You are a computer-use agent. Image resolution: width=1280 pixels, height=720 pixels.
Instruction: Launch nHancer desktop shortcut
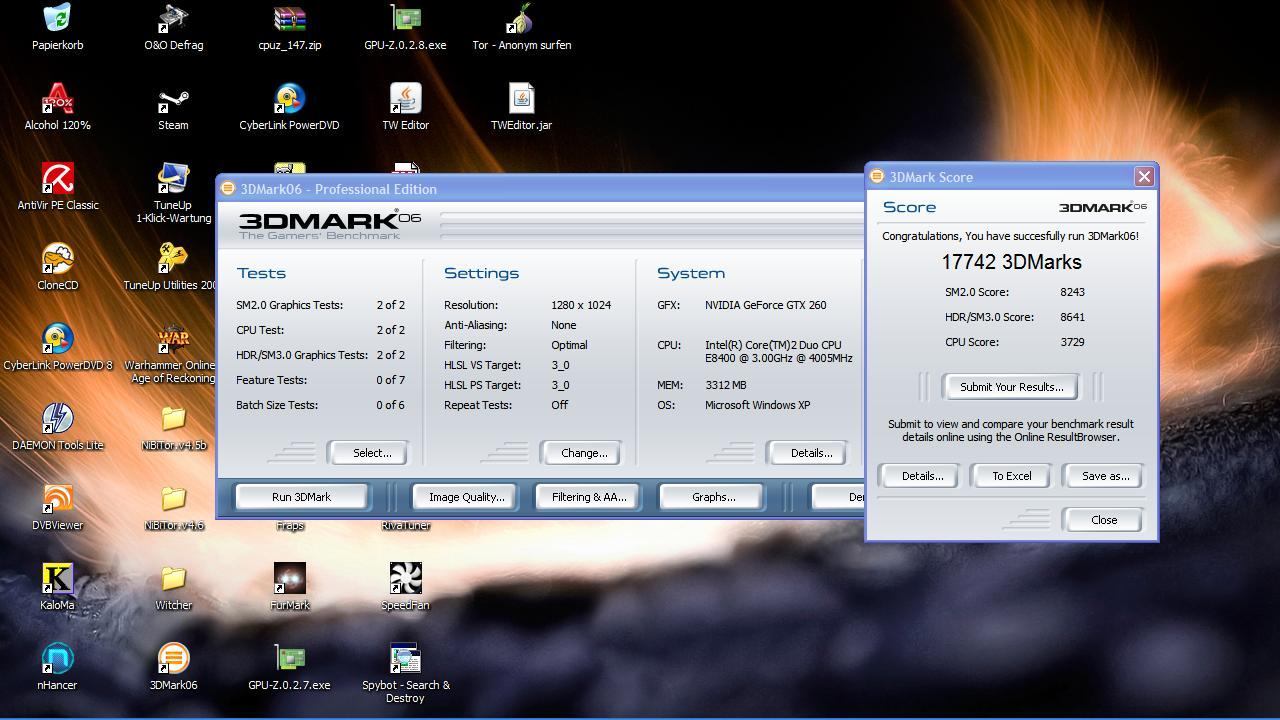(x=58, y=659)
